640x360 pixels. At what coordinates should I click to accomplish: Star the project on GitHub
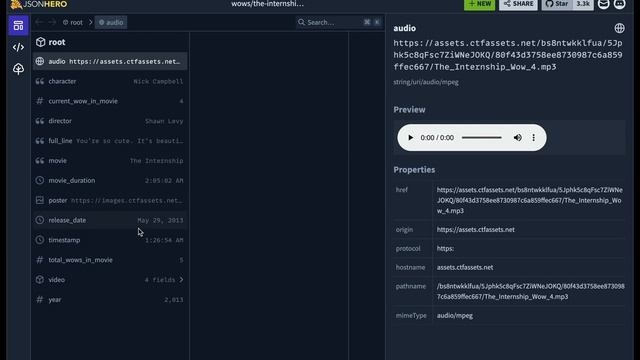(557, 4)
